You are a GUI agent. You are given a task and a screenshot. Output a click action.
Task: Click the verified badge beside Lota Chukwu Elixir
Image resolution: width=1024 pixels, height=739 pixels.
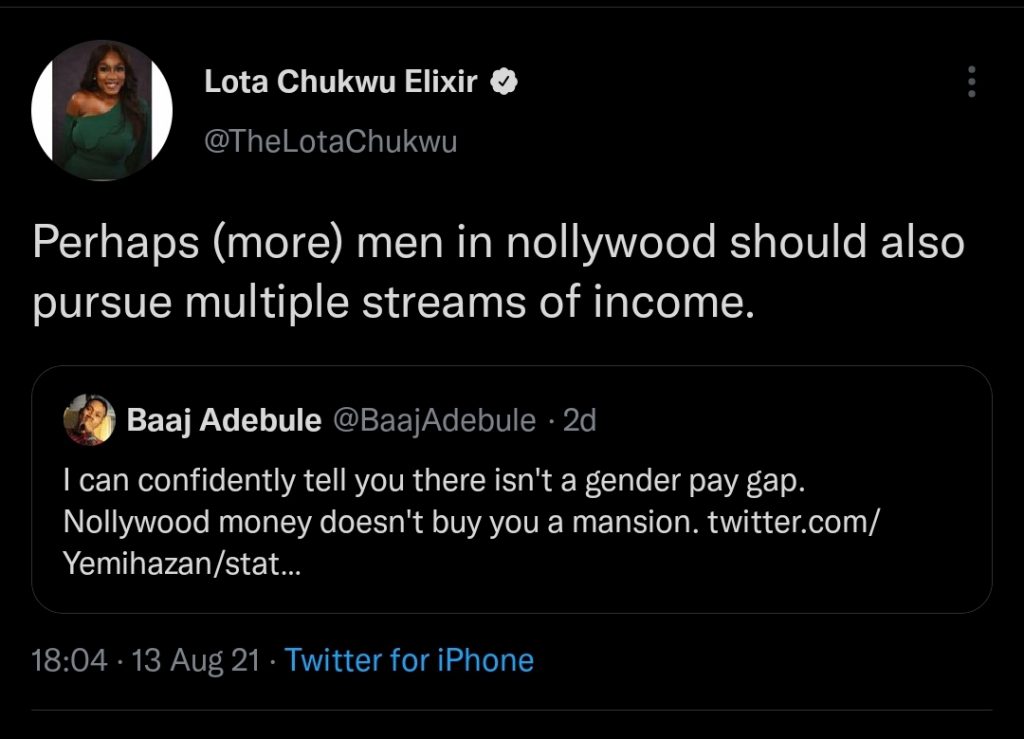pos(503,83)
